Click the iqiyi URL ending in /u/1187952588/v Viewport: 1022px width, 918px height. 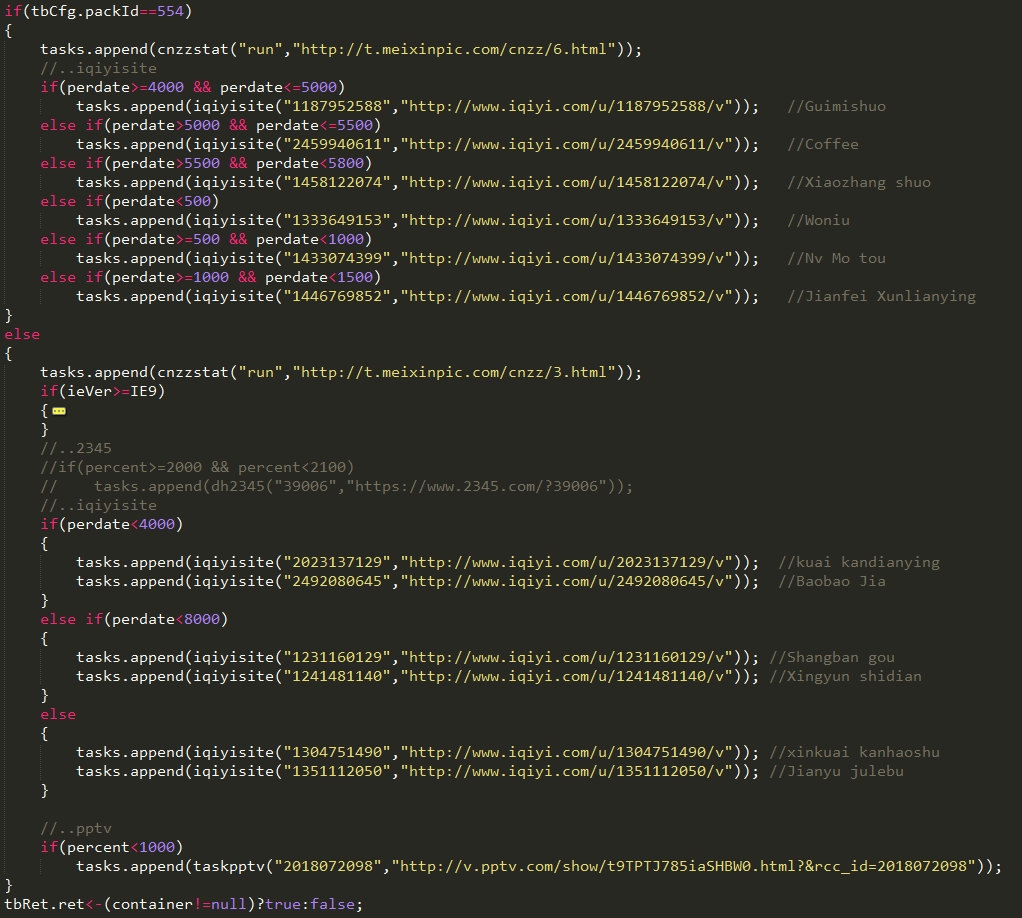pyautogui.click(x=566, y=106)
